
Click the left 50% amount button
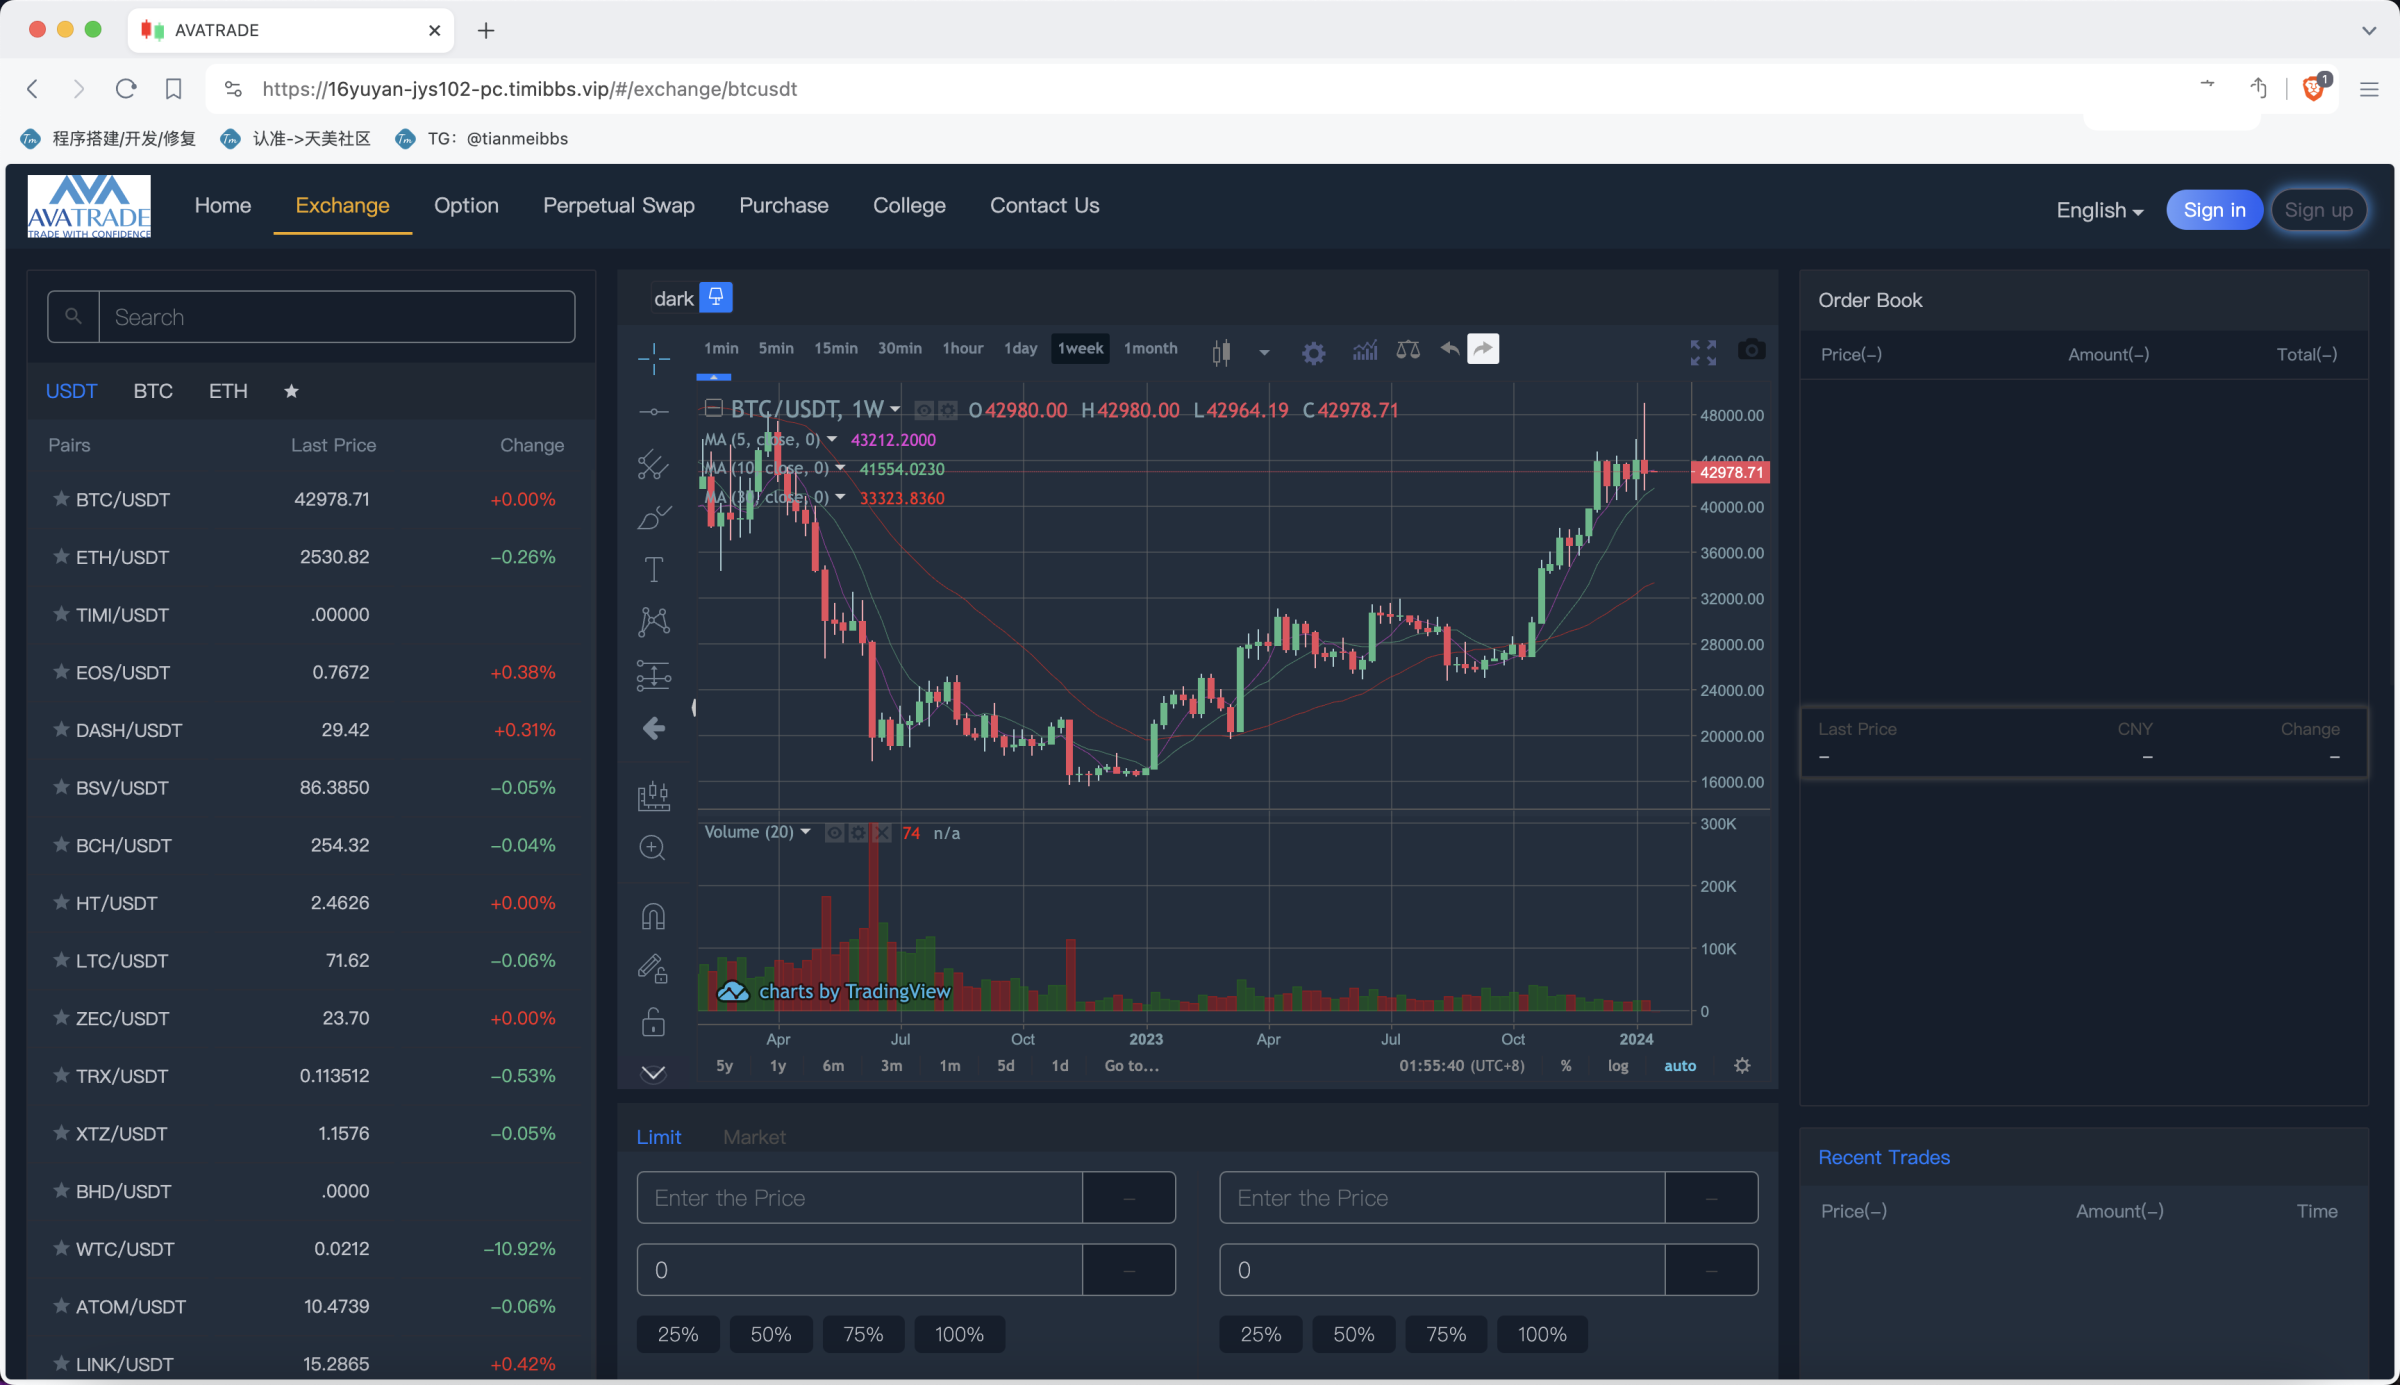770,1334
